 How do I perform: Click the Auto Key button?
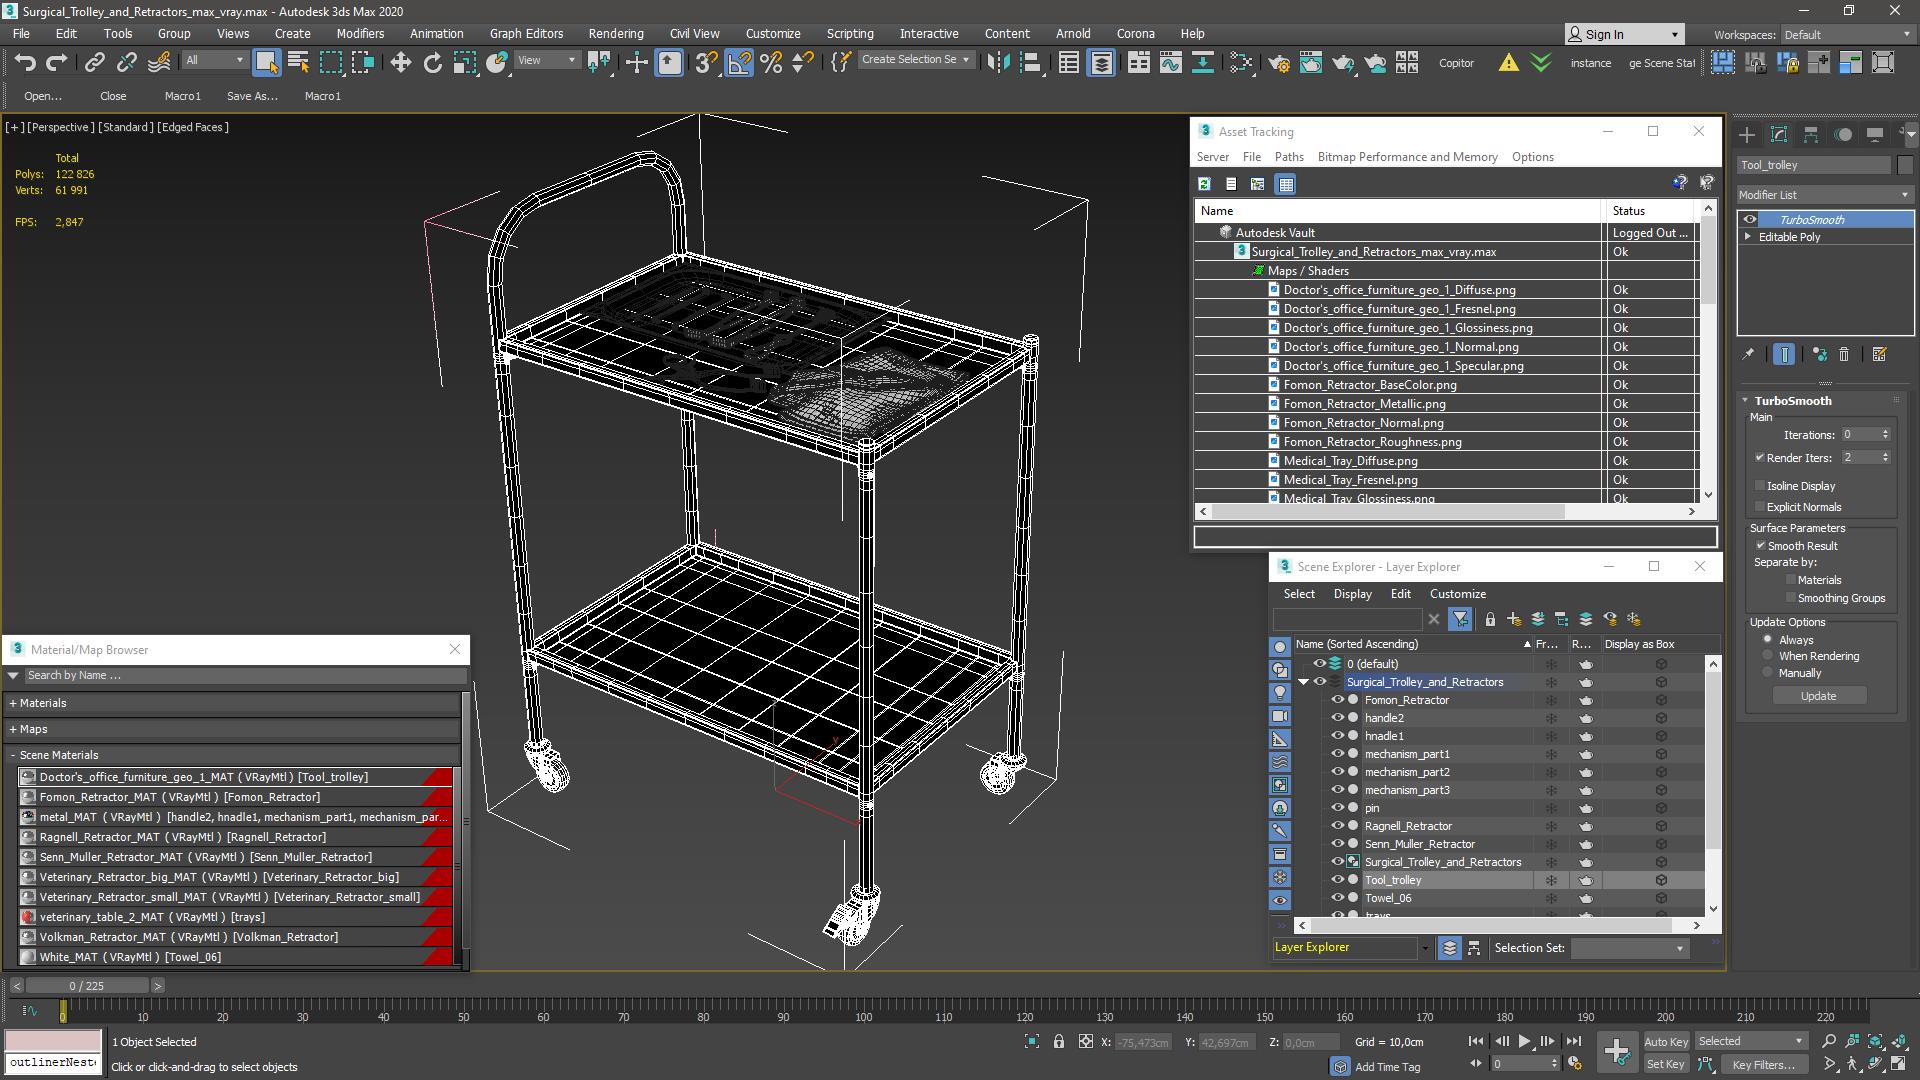(1665, 1042)
